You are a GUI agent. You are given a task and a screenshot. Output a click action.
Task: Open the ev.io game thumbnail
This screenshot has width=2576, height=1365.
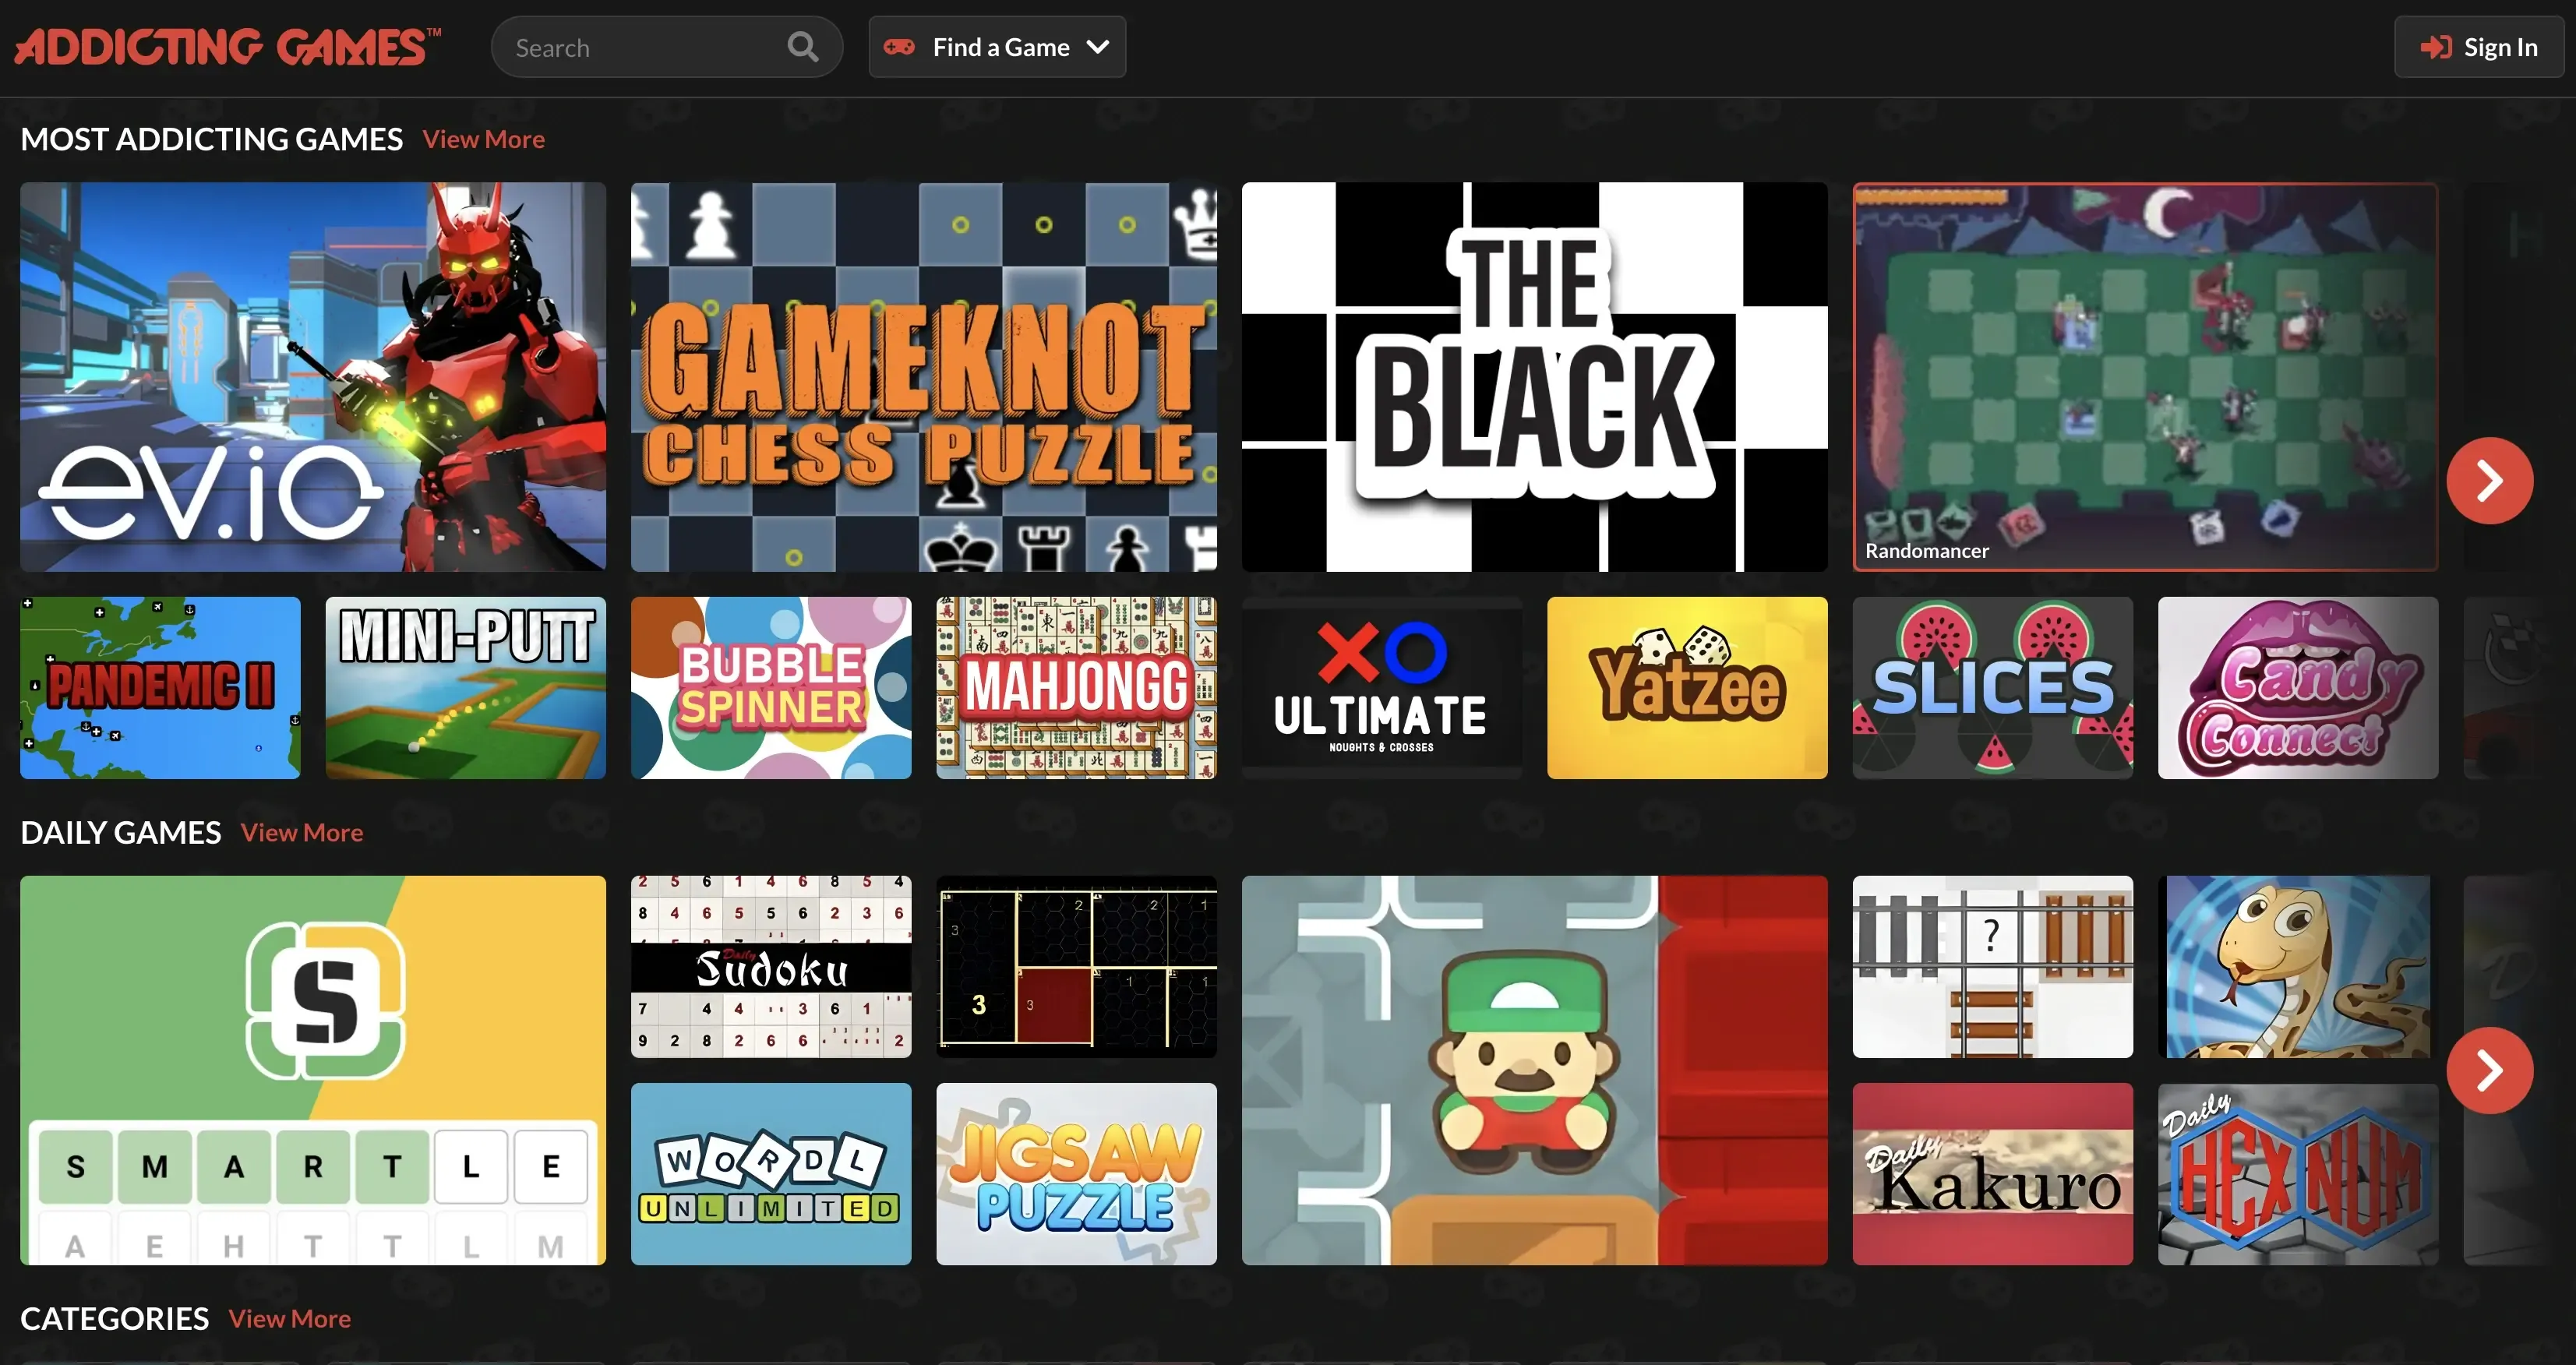tap(313, 376)
